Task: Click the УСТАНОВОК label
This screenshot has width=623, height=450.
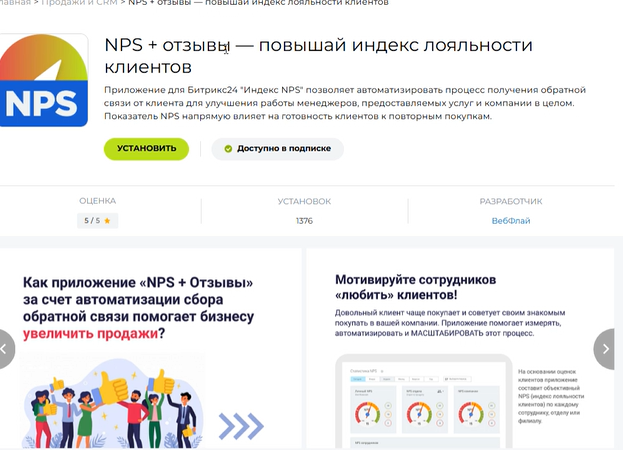Action: coord(304,201)
